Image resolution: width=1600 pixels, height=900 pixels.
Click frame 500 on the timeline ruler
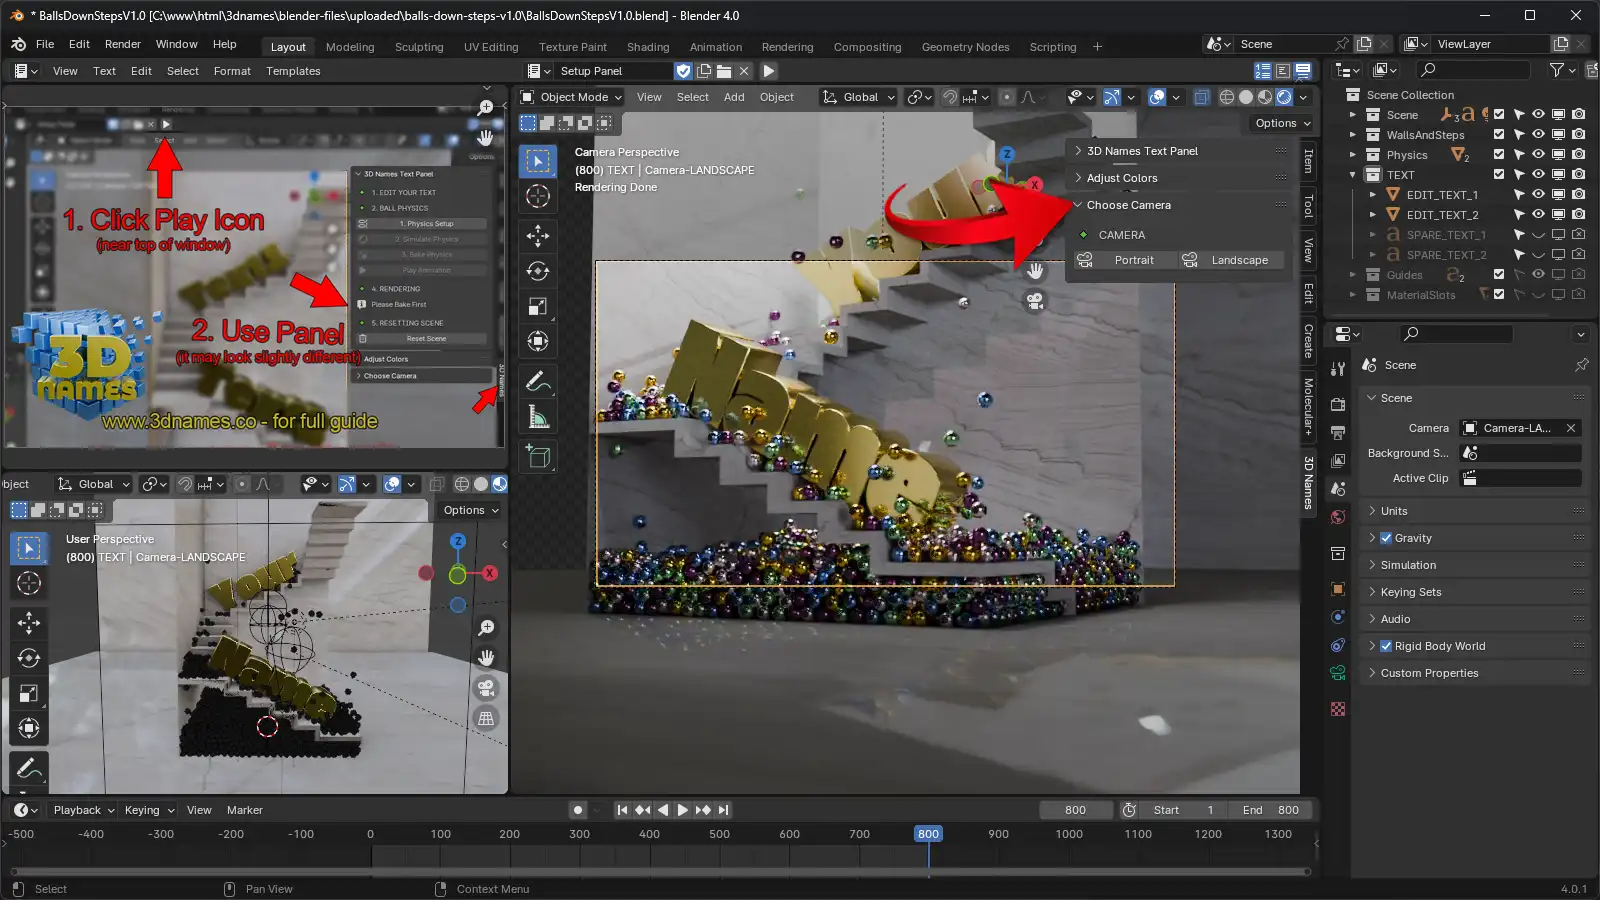point(720,834)
